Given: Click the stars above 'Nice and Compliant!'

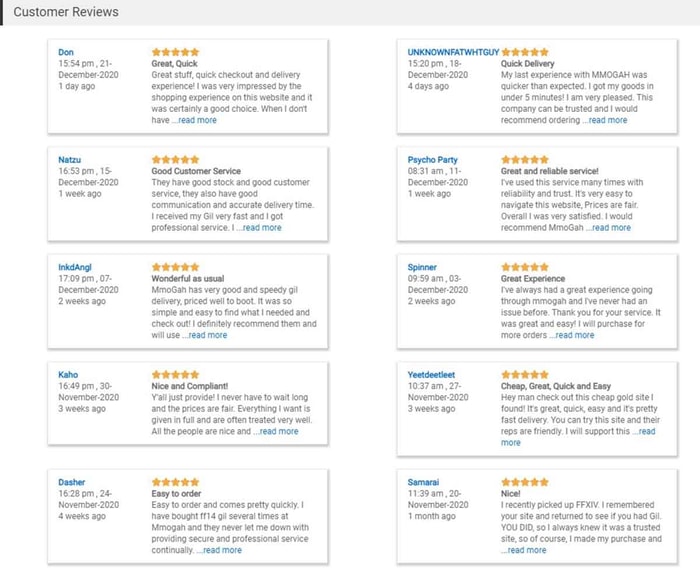Looking at the screenshot, I should tap(175, 375).
